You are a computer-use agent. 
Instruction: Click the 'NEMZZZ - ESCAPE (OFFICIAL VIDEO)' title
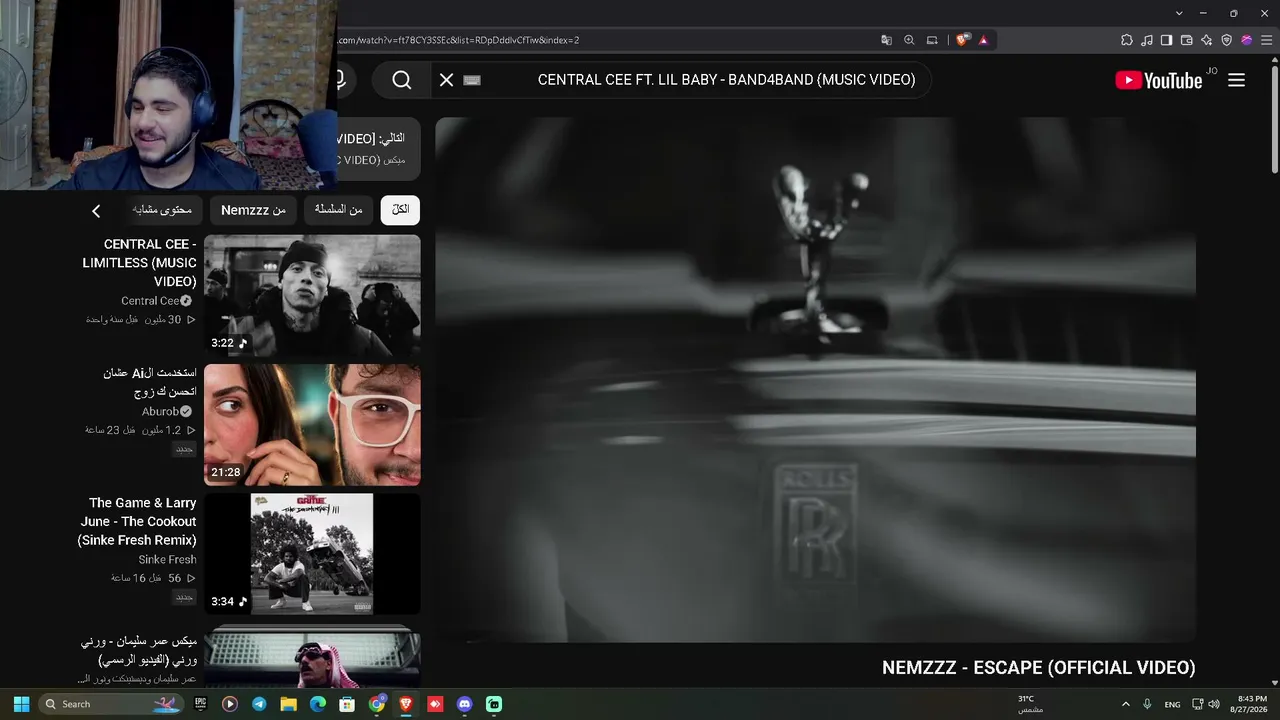1039,668
